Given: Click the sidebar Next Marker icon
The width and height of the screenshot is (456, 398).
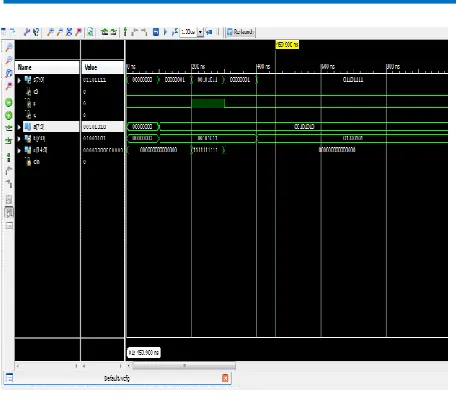Looking at the screenshot, I should click(x=9, y=183).
